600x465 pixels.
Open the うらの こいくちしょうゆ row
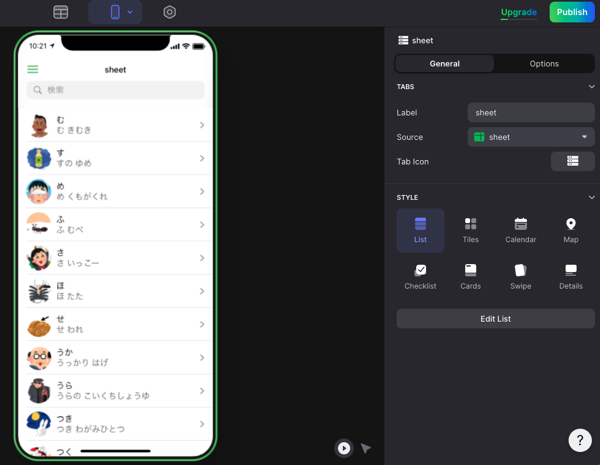coord(115,391)
